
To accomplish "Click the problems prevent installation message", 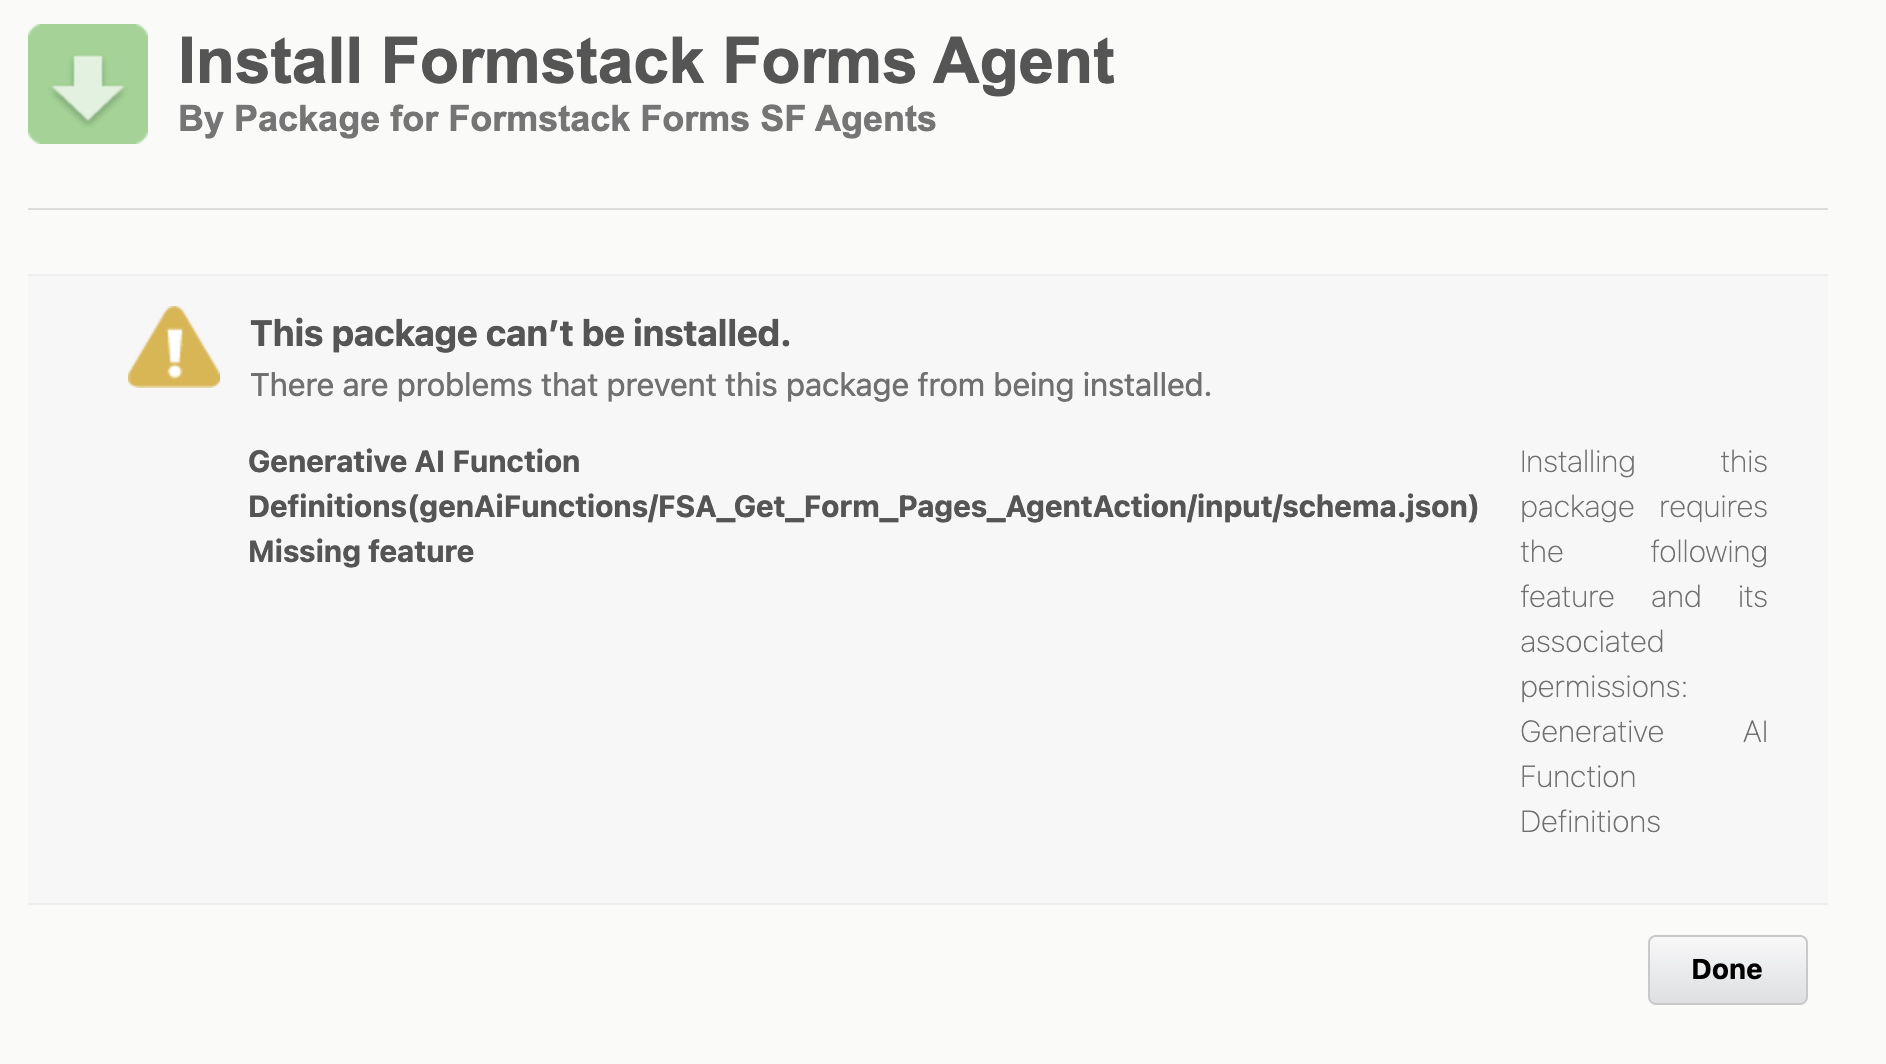I will (730, 385).
